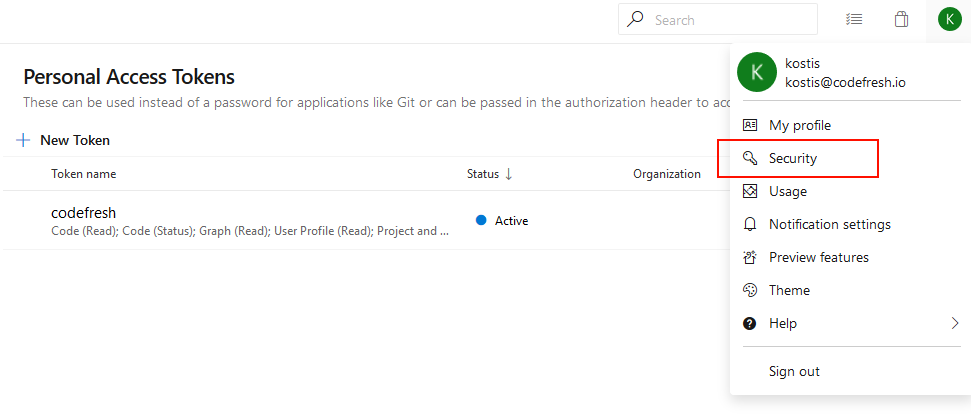Create a New Token
971x419 pixels.
tap(64, 140)
